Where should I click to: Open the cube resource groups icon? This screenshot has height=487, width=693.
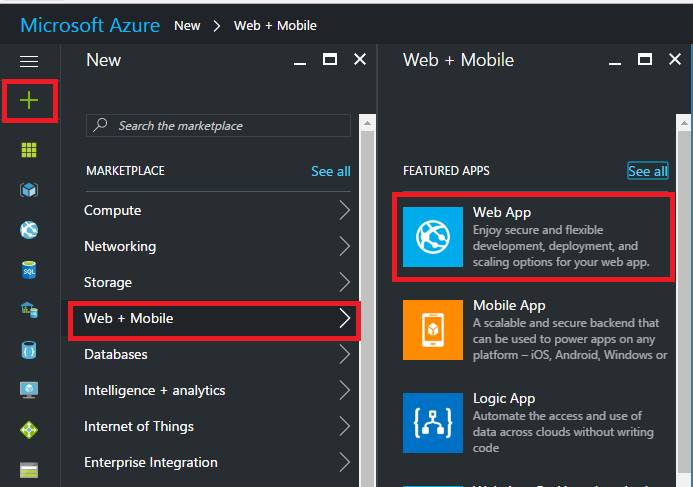[29, 190]
